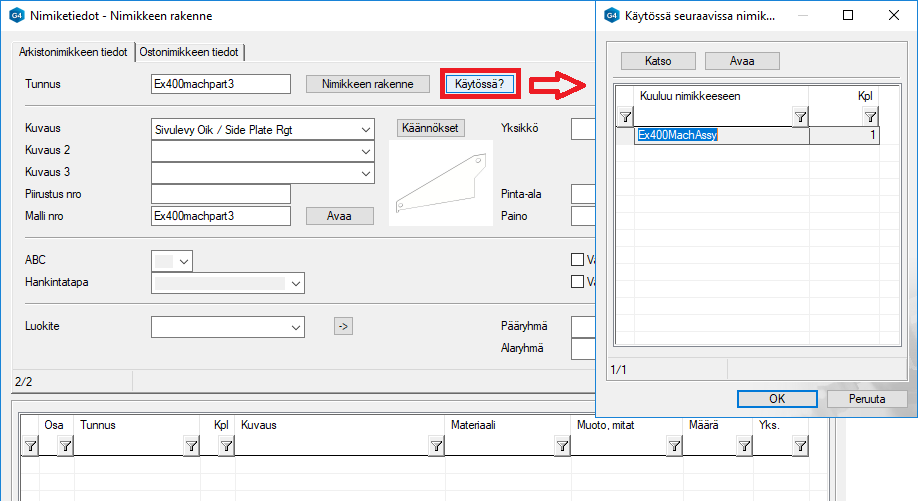This screenshot has width=918, height=501.
Task: Tick the upper checkbox beside the ABC row
Action: [x=577, y=260]
